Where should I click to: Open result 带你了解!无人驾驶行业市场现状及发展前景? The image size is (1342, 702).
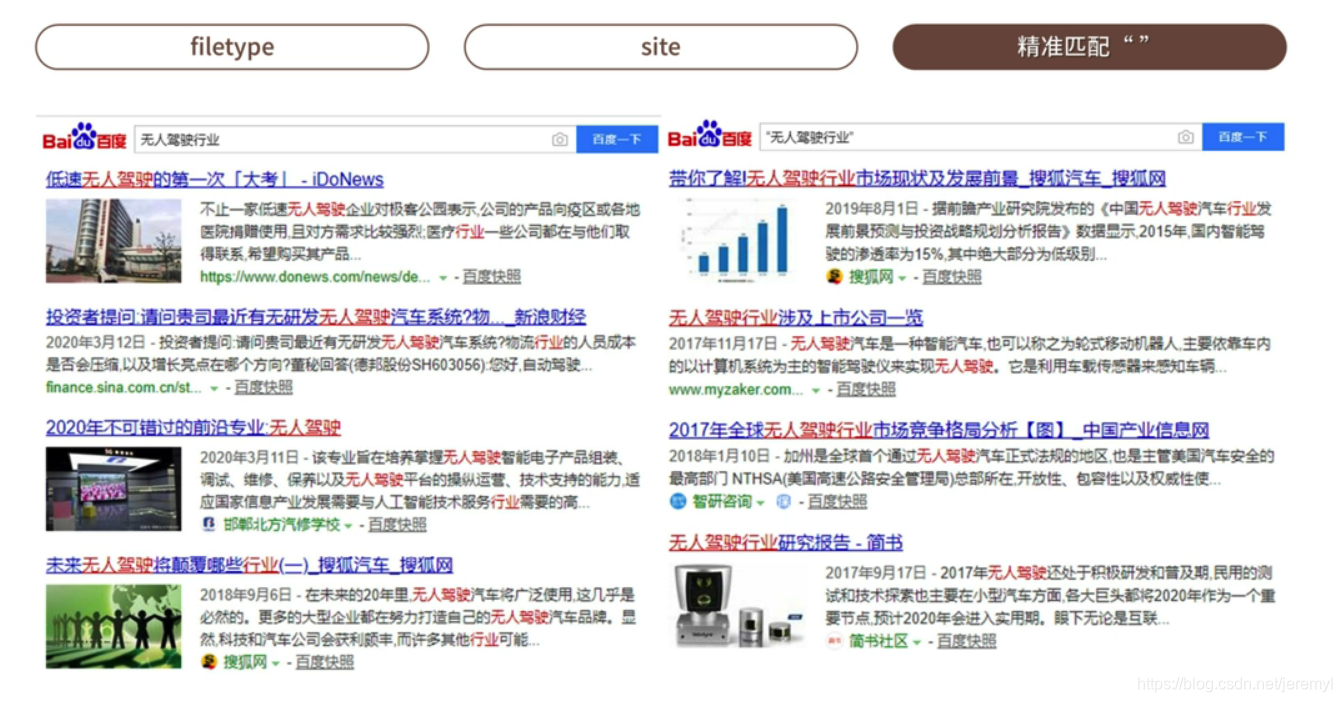918,179
